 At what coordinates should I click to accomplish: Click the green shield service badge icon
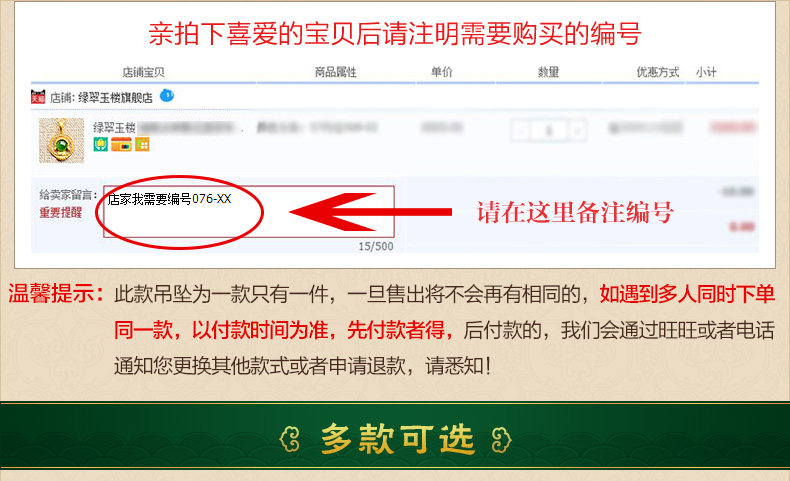point(100,145)
